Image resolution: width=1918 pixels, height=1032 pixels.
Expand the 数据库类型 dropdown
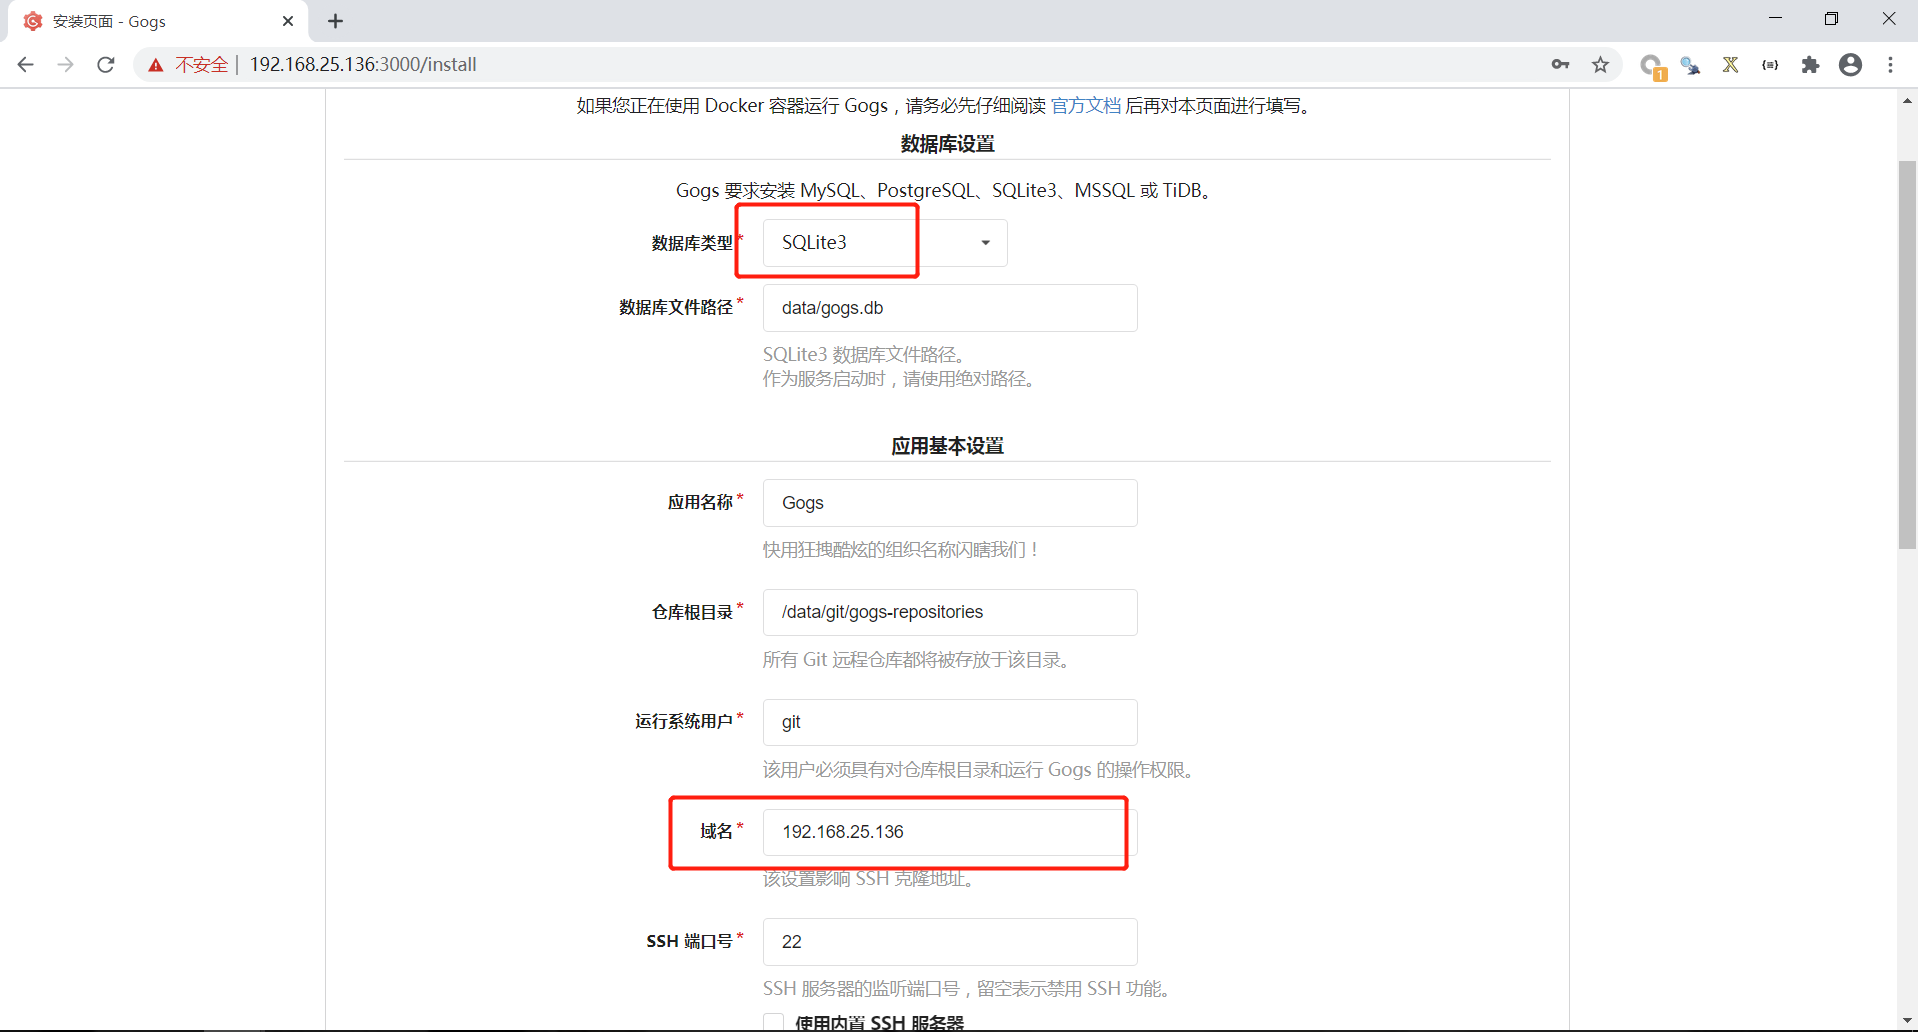[x=885, y=243]
